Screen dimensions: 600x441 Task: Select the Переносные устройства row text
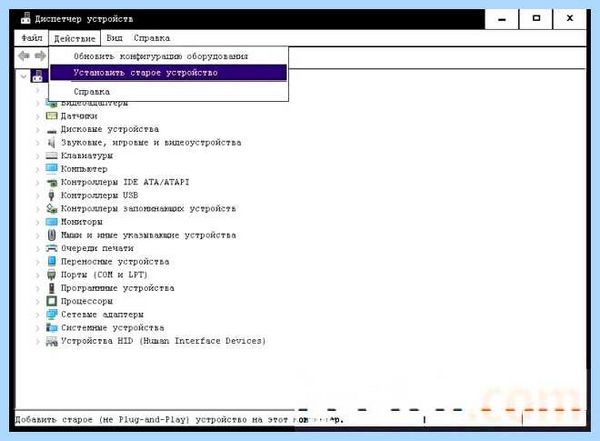pyautogui.click(x=115, y=261)
